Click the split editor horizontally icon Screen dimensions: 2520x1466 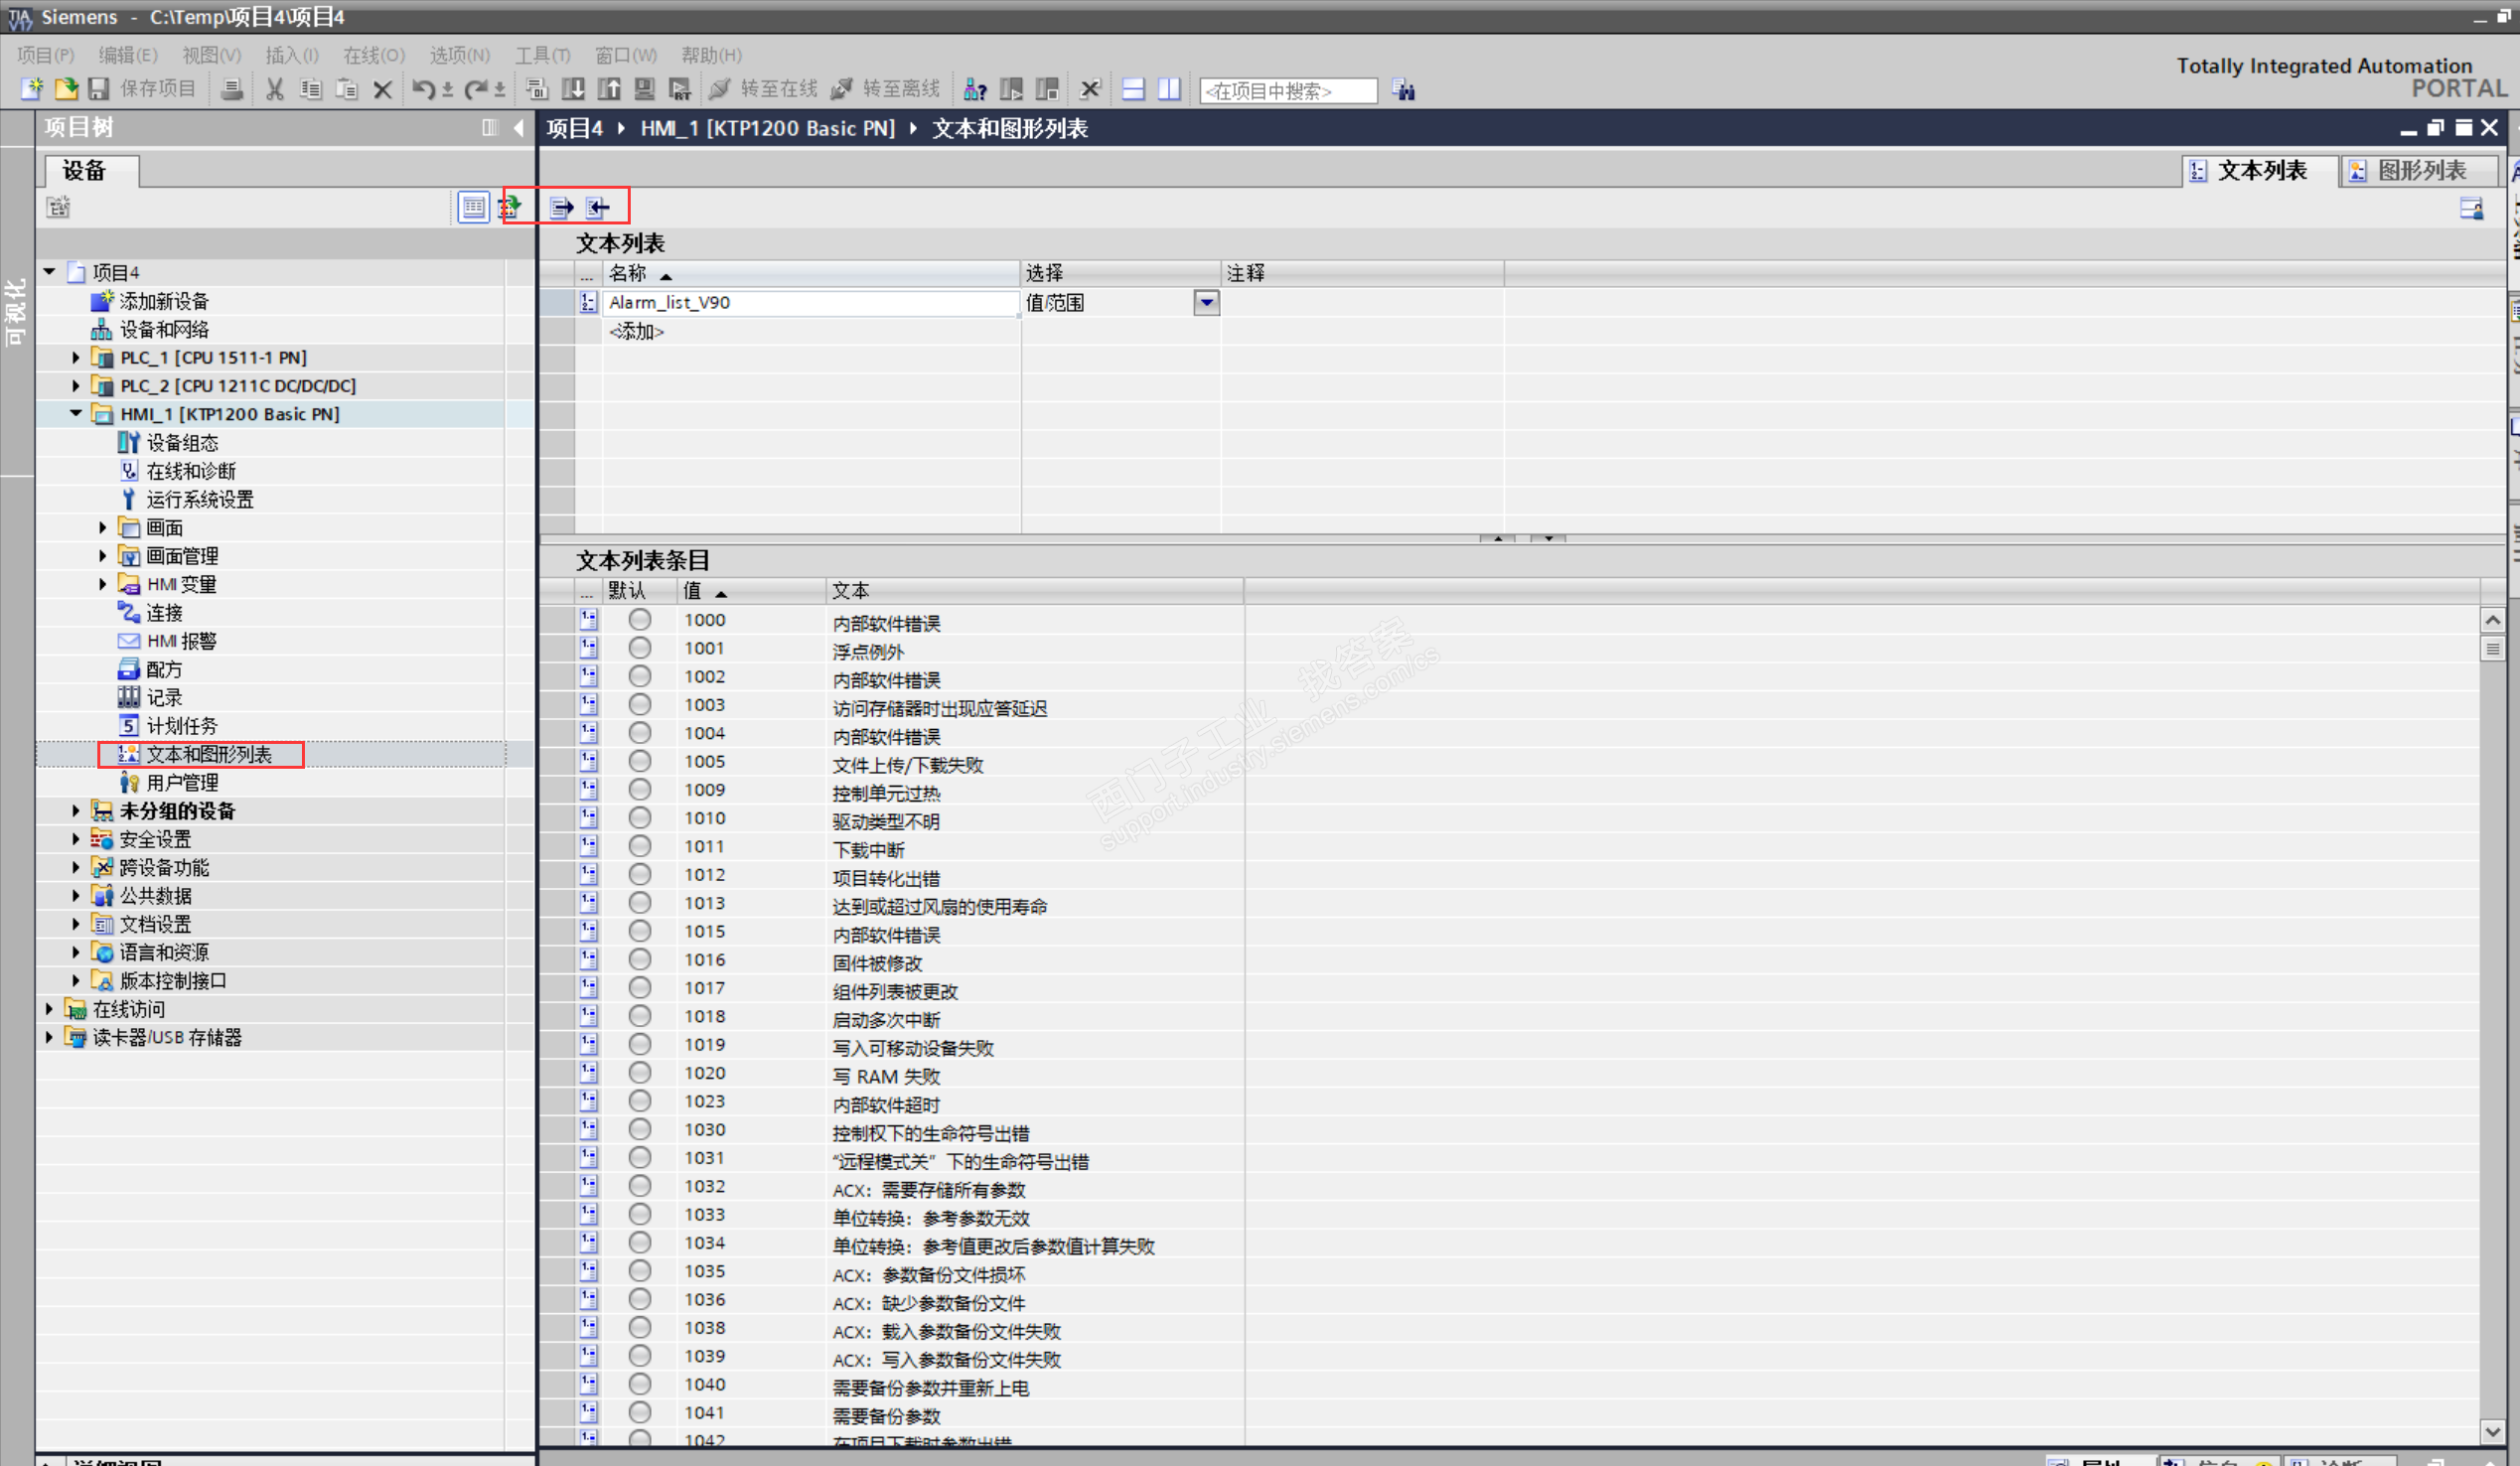coord(1133,90)
